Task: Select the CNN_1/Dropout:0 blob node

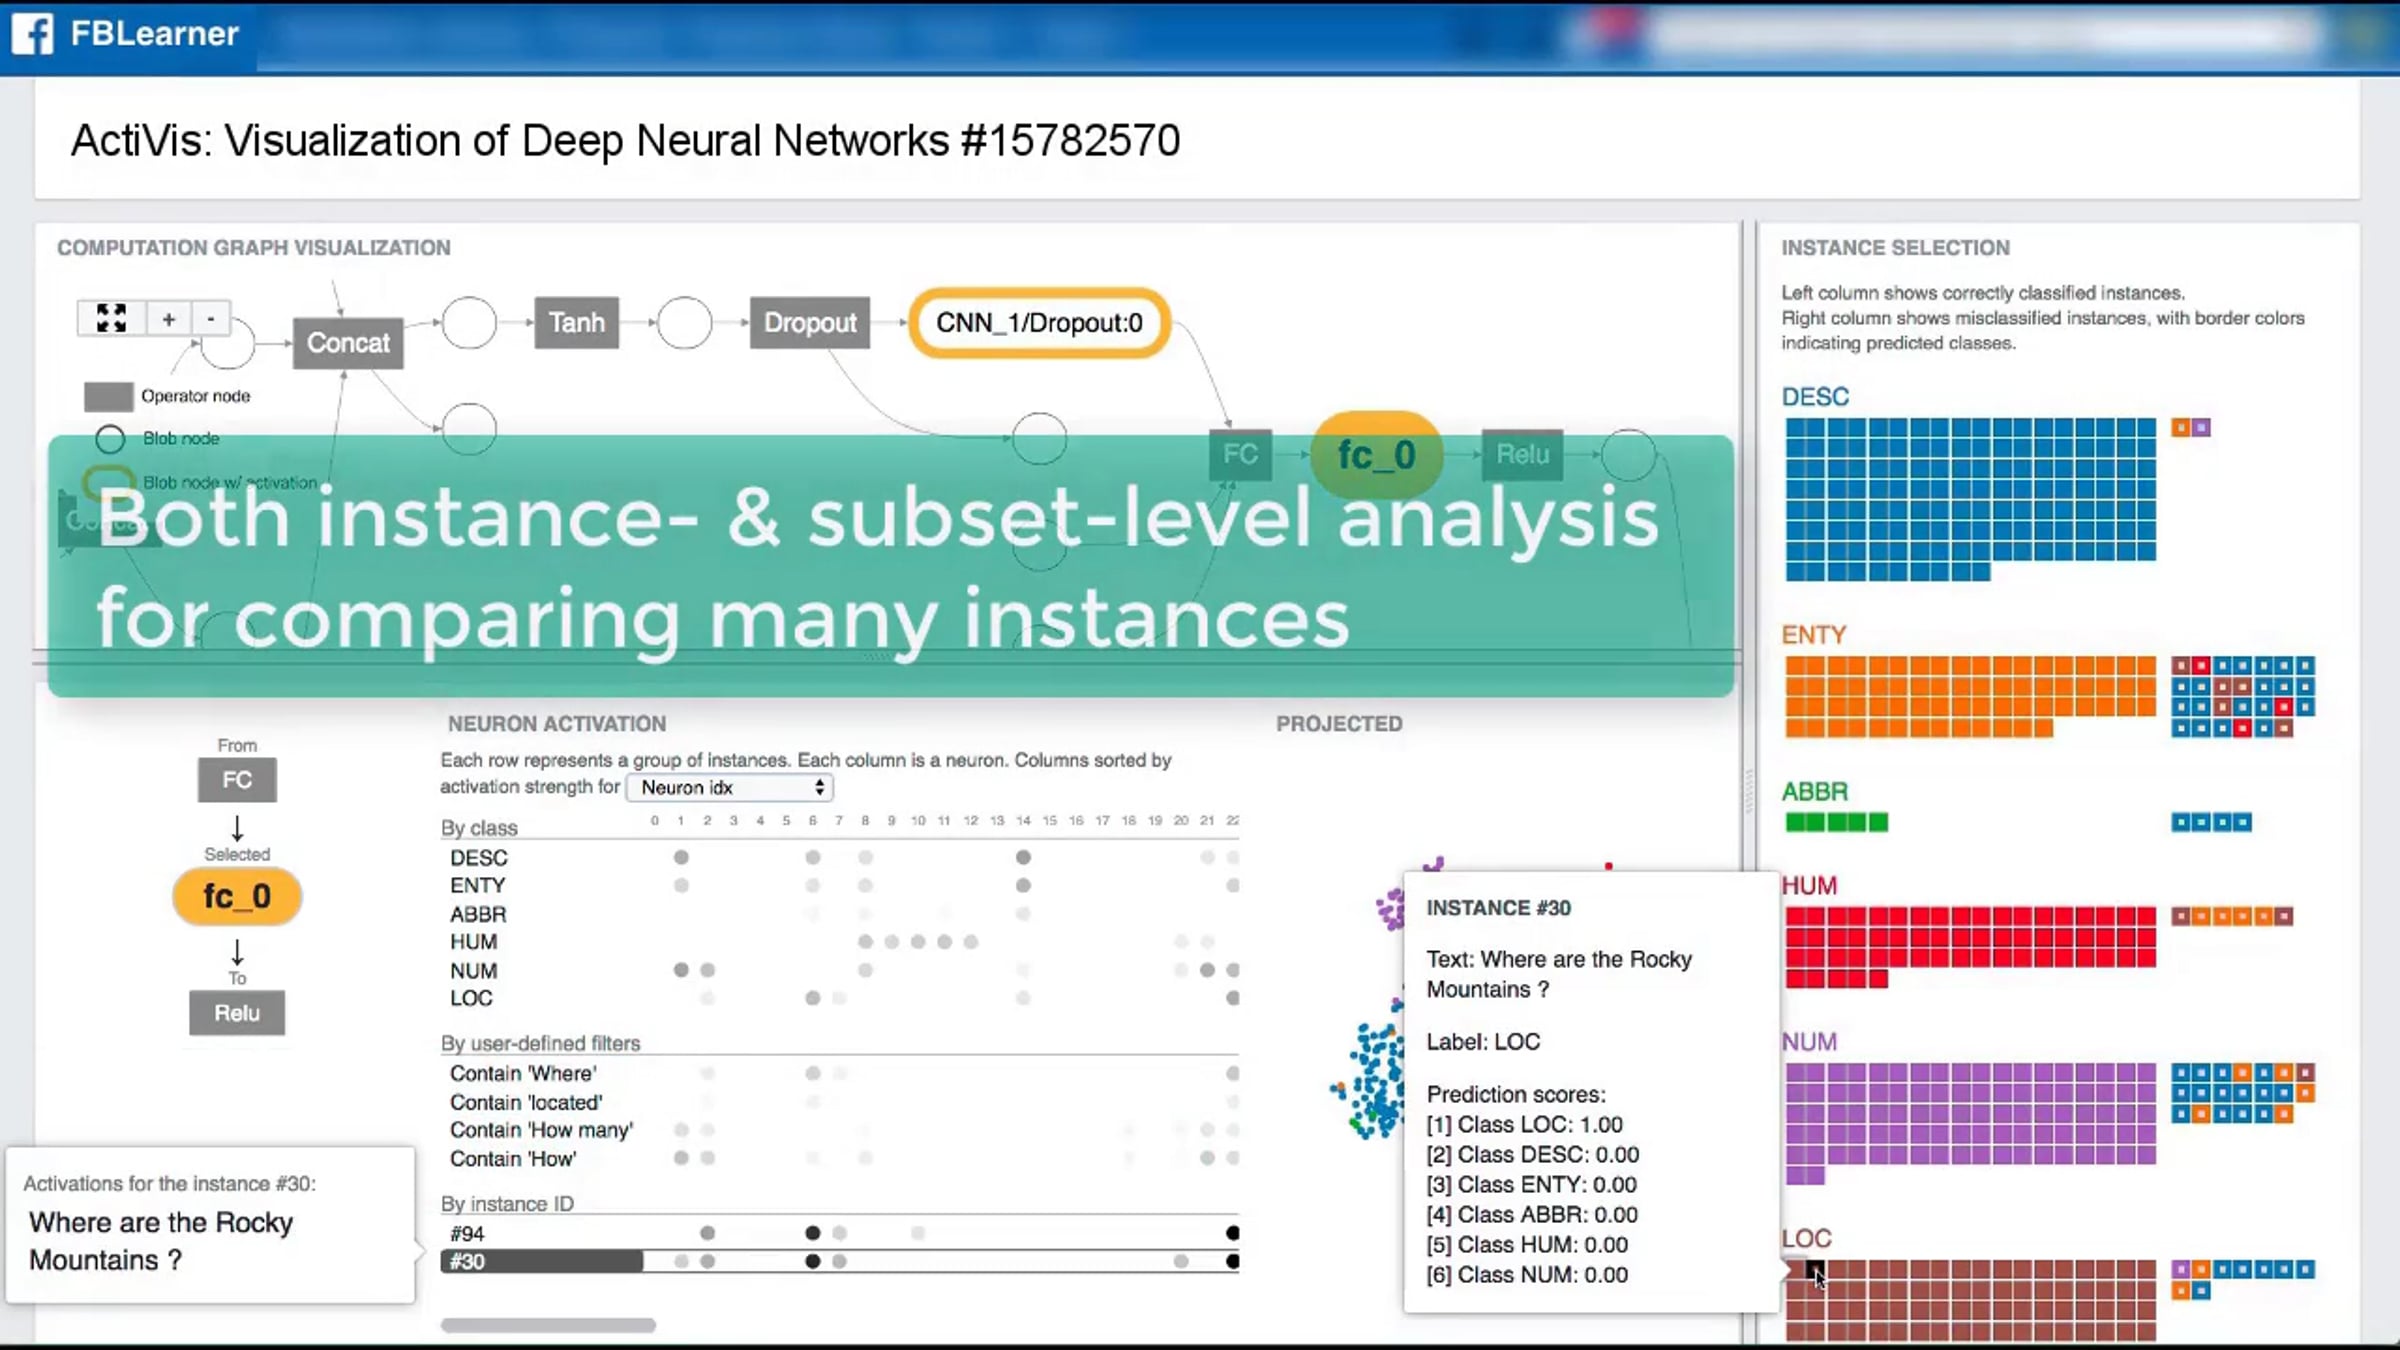Action: [x=1039, y=322]
